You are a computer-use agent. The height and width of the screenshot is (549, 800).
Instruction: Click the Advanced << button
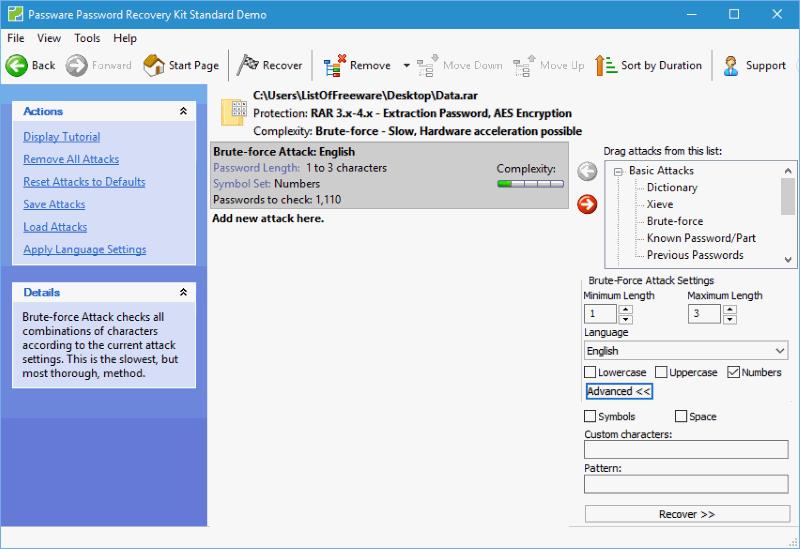coord(619,391)
